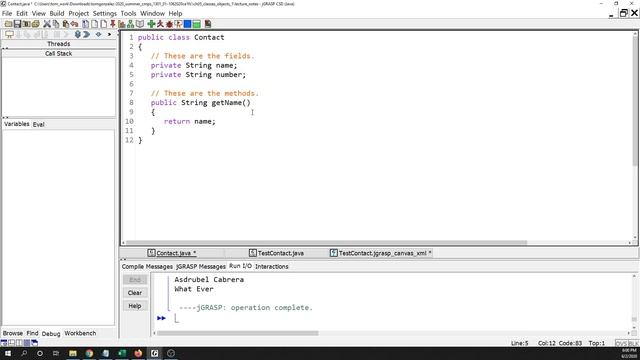The width and height of the screenshot is (640, 360).
Task: Click the small blue diamond debug icon
Action: point(98,35)
